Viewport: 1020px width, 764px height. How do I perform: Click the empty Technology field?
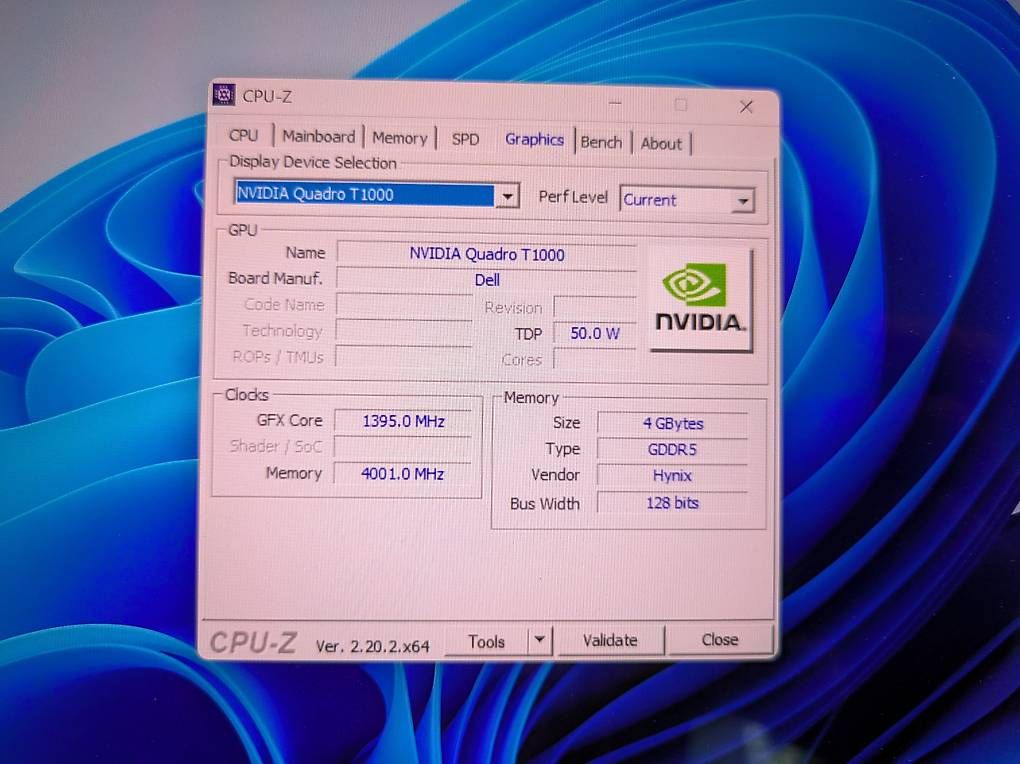coord(405,331)
